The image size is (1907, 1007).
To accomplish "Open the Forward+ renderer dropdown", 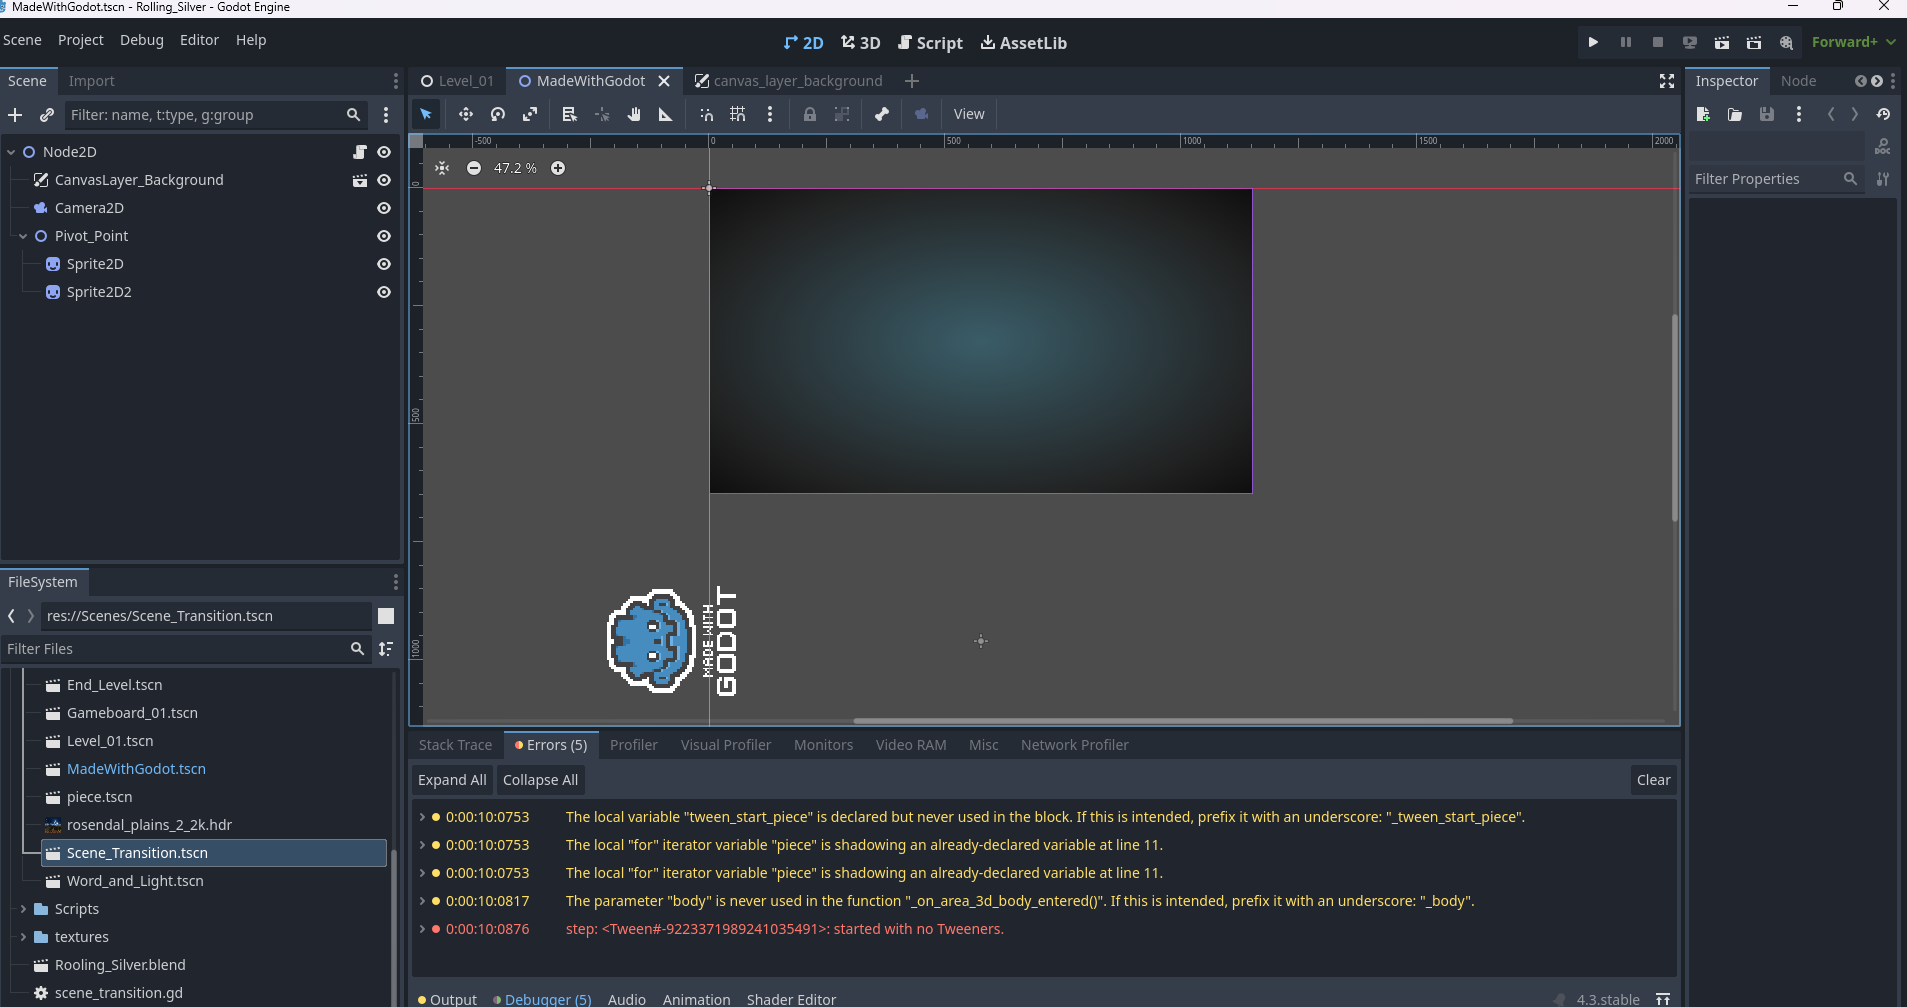I will coord(1853,42).
